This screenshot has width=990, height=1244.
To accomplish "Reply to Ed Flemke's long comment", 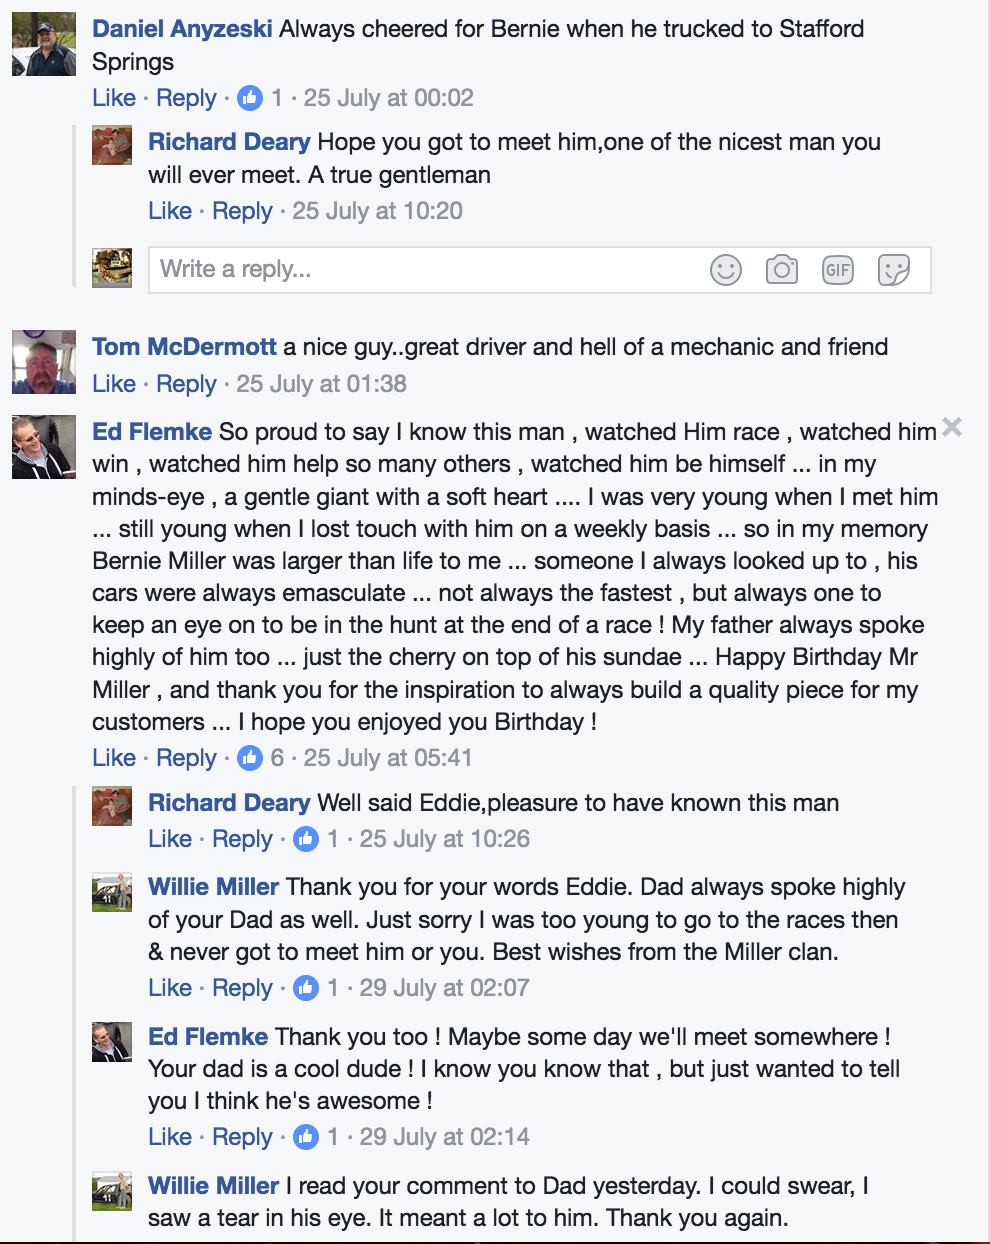I will pyautogui.click(x=186, y=758).
